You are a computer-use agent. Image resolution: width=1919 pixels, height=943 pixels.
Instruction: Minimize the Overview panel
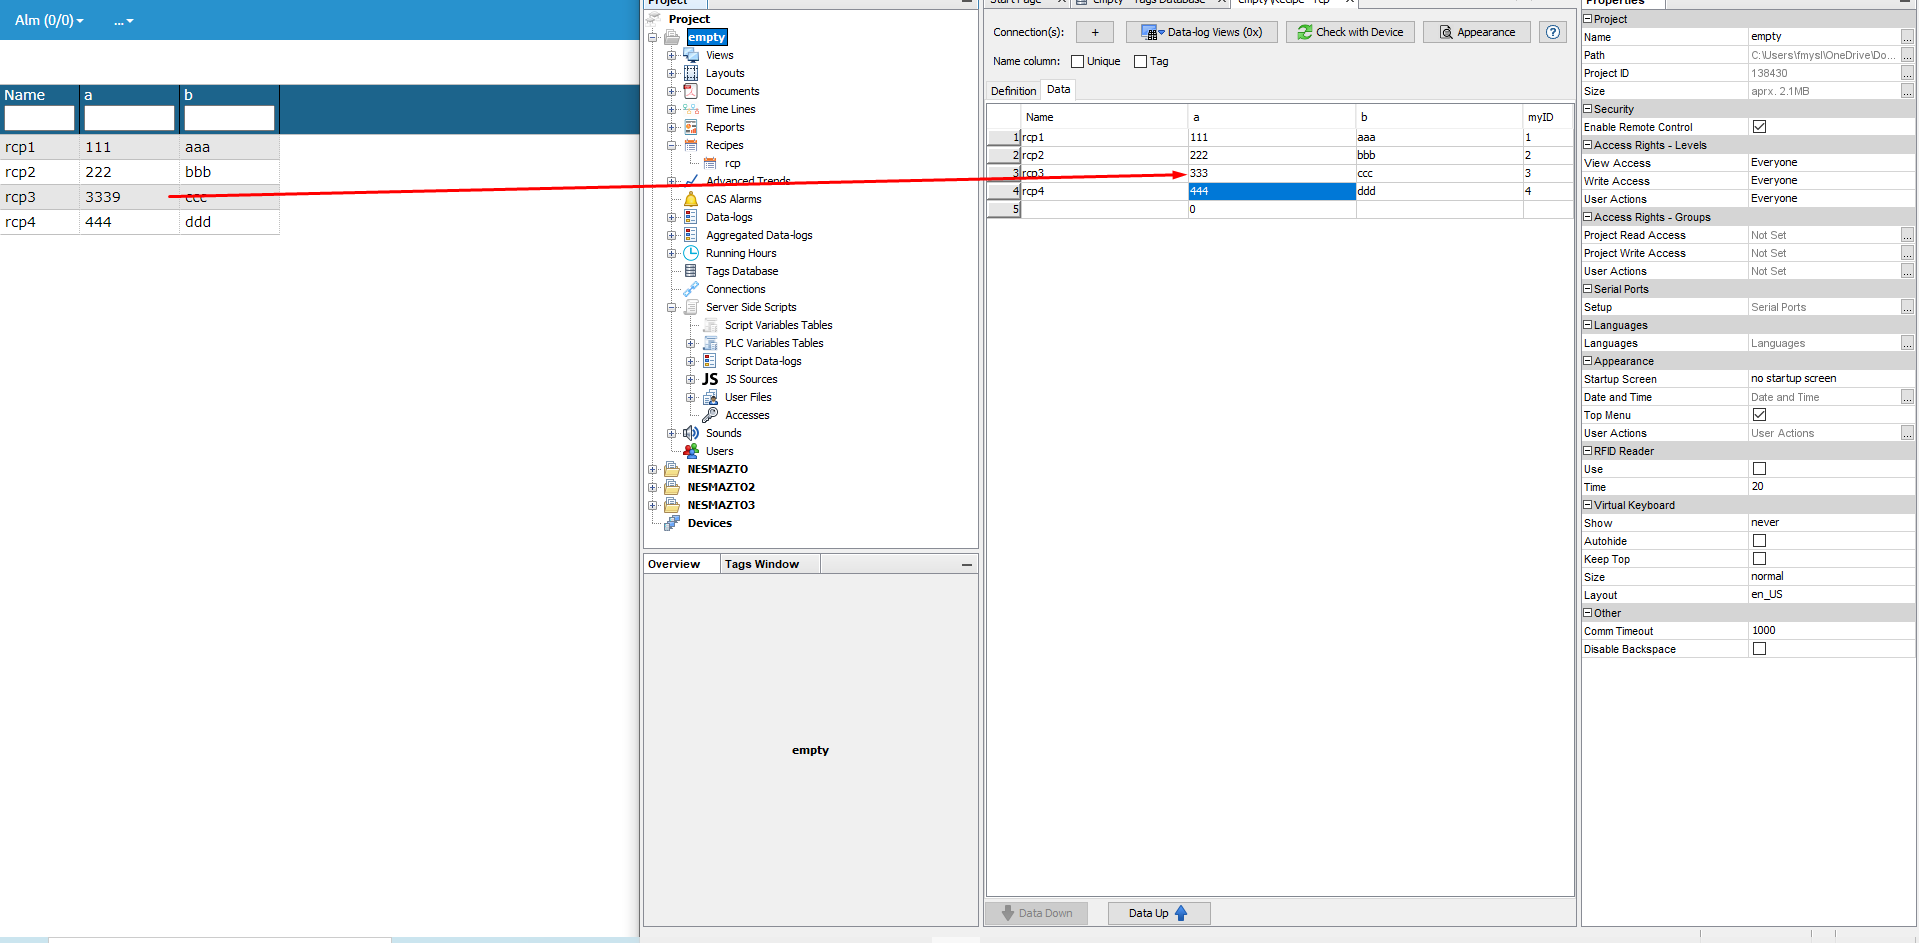(x=967, y=565)
